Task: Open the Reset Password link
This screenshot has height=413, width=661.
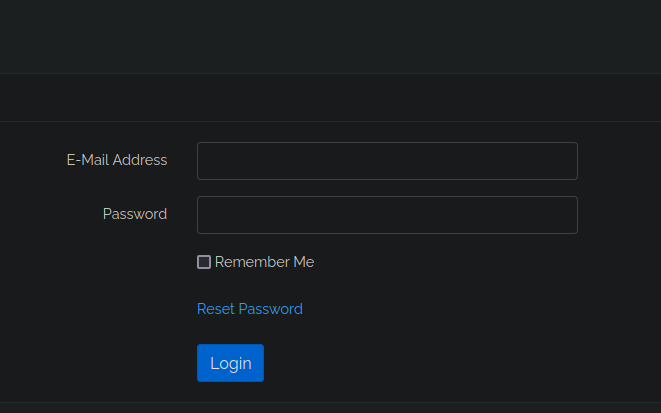Action: [250, 309]
